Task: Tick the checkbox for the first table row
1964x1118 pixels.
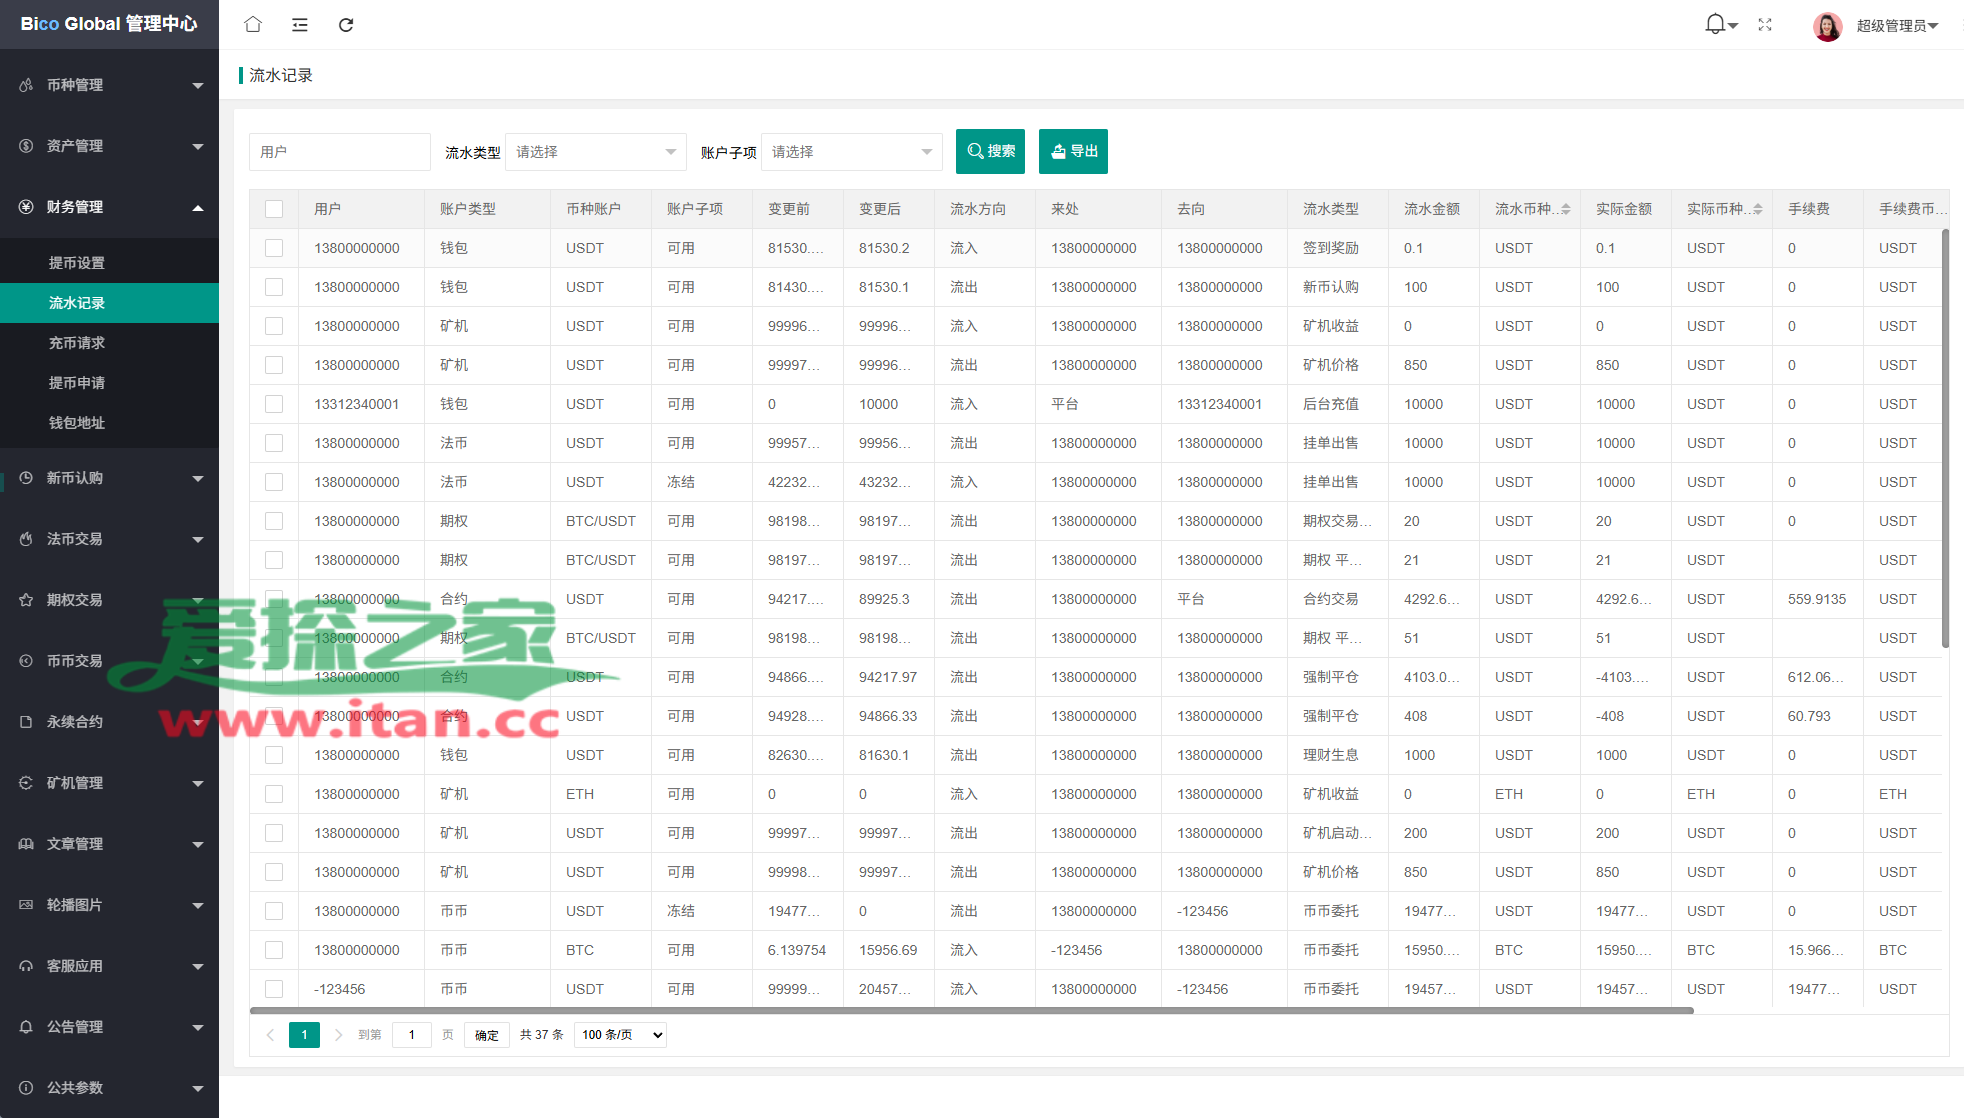Action: 274,248
